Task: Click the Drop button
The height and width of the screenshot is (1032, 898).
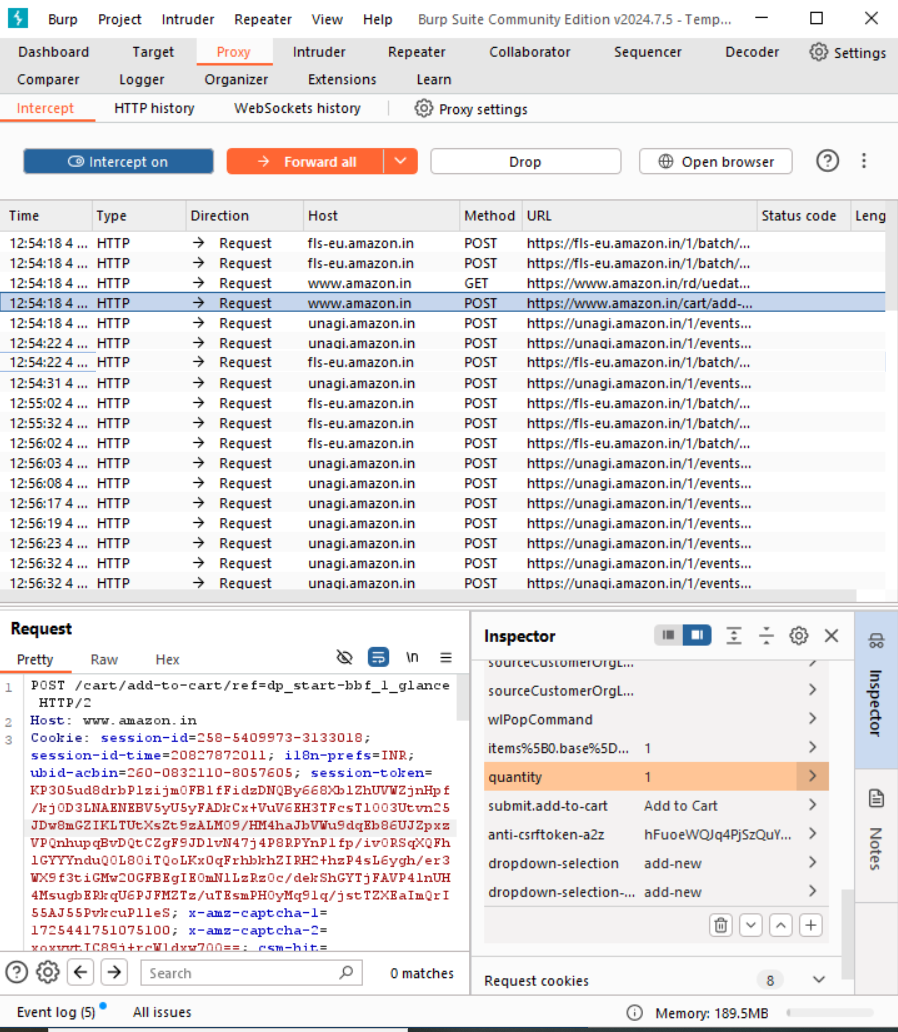Action: click(525, 161)
